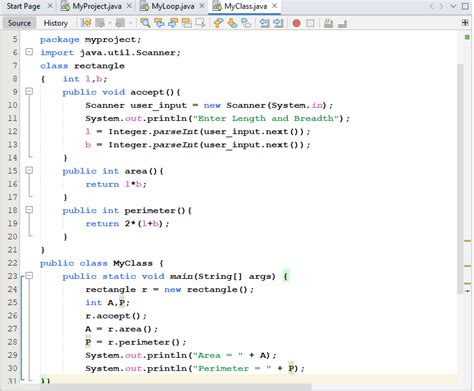474x391 pixels.
Task: Shift Line Left toolbar icon
Action: (x=264, y=23)
